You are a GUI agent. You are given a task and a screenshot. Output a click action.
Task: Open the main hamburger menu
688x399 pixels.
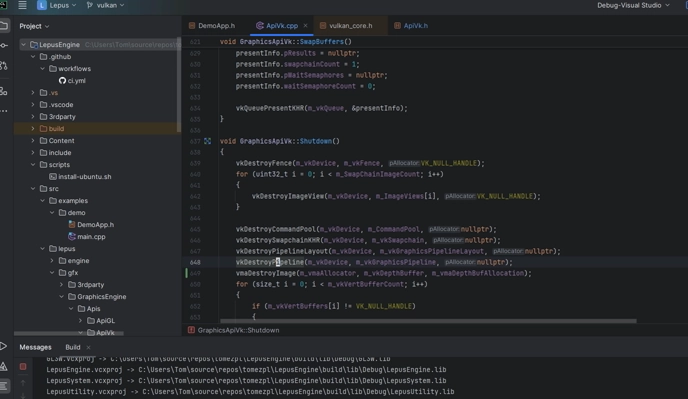point(22,5)
